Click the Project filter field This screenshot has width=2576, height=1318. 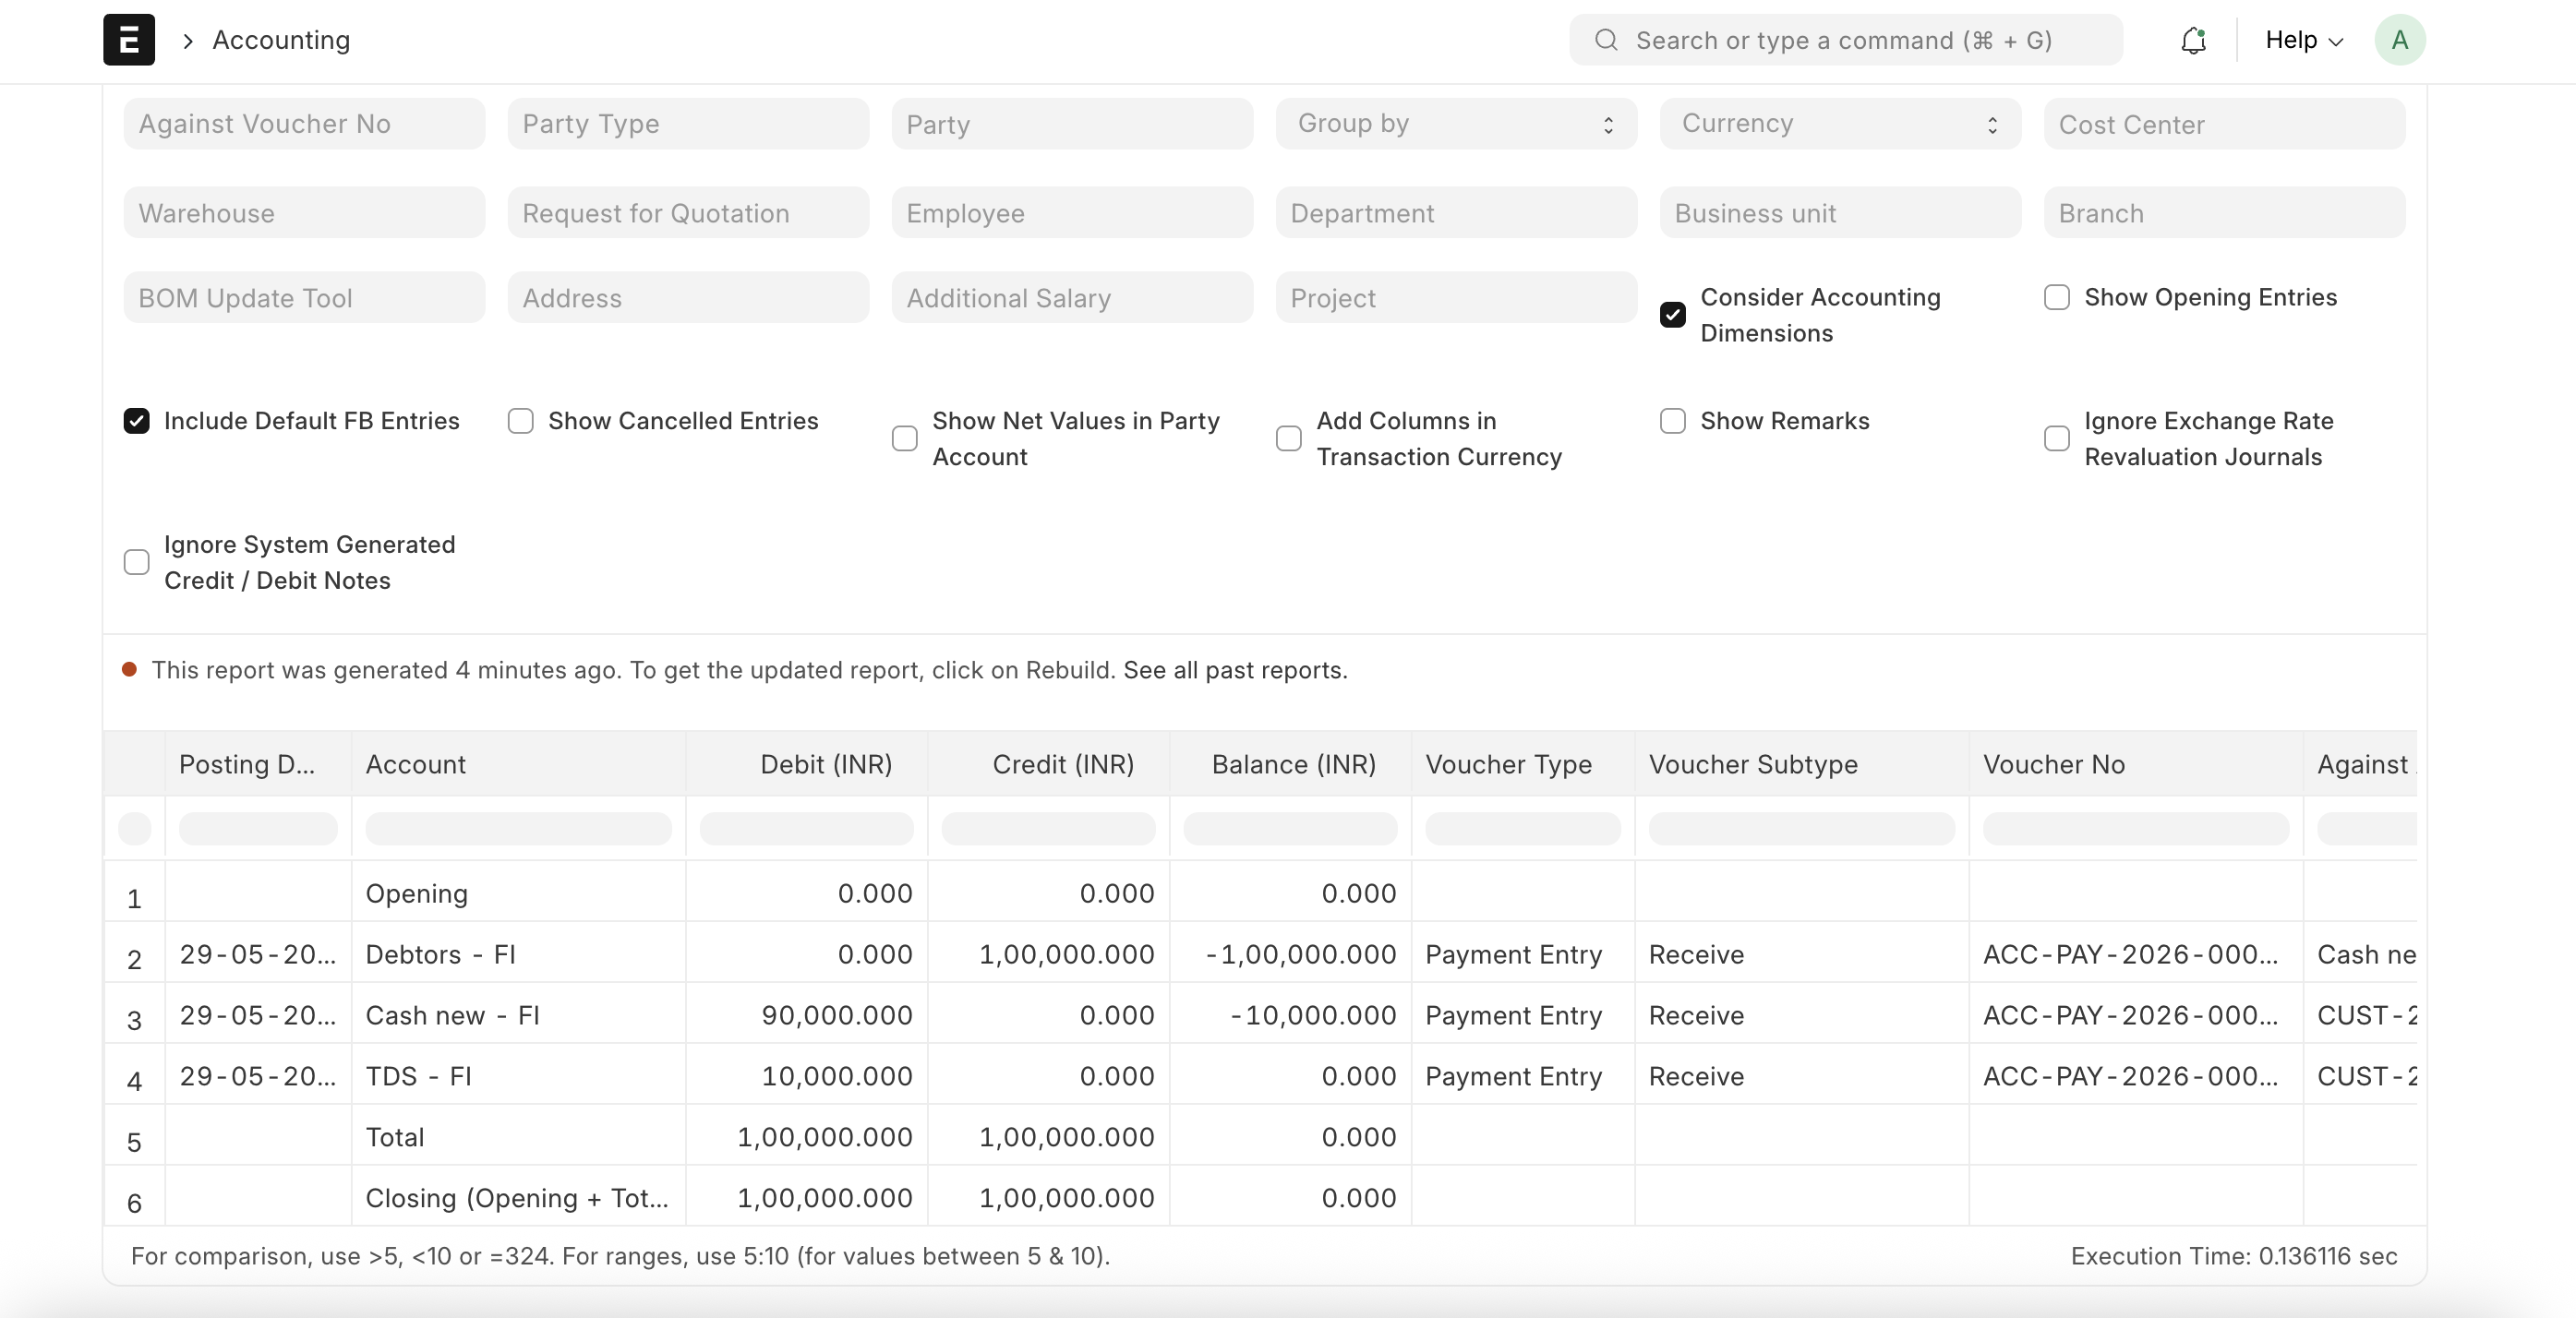1456,298
